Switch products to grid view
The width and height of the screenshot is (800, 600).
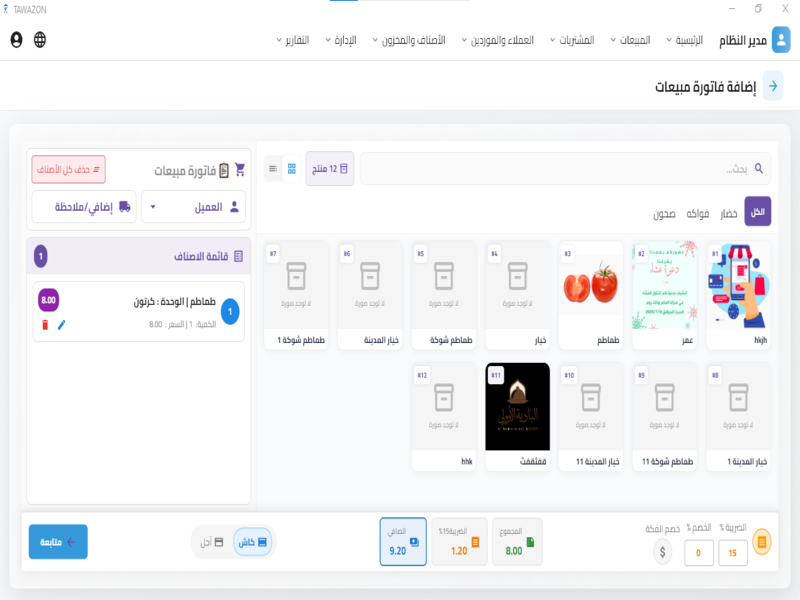point(291,168)
